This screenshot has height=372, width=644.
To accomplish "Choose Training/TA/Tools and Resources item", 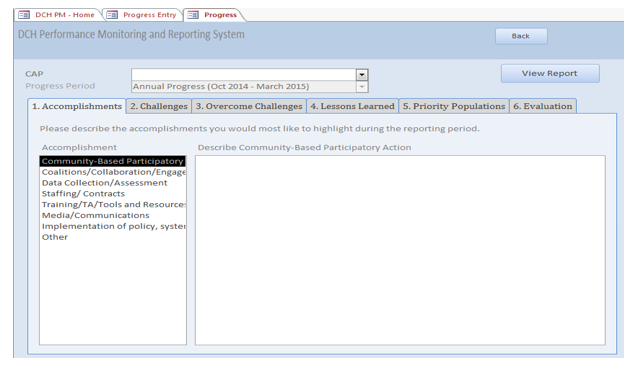I will point(113,204).
